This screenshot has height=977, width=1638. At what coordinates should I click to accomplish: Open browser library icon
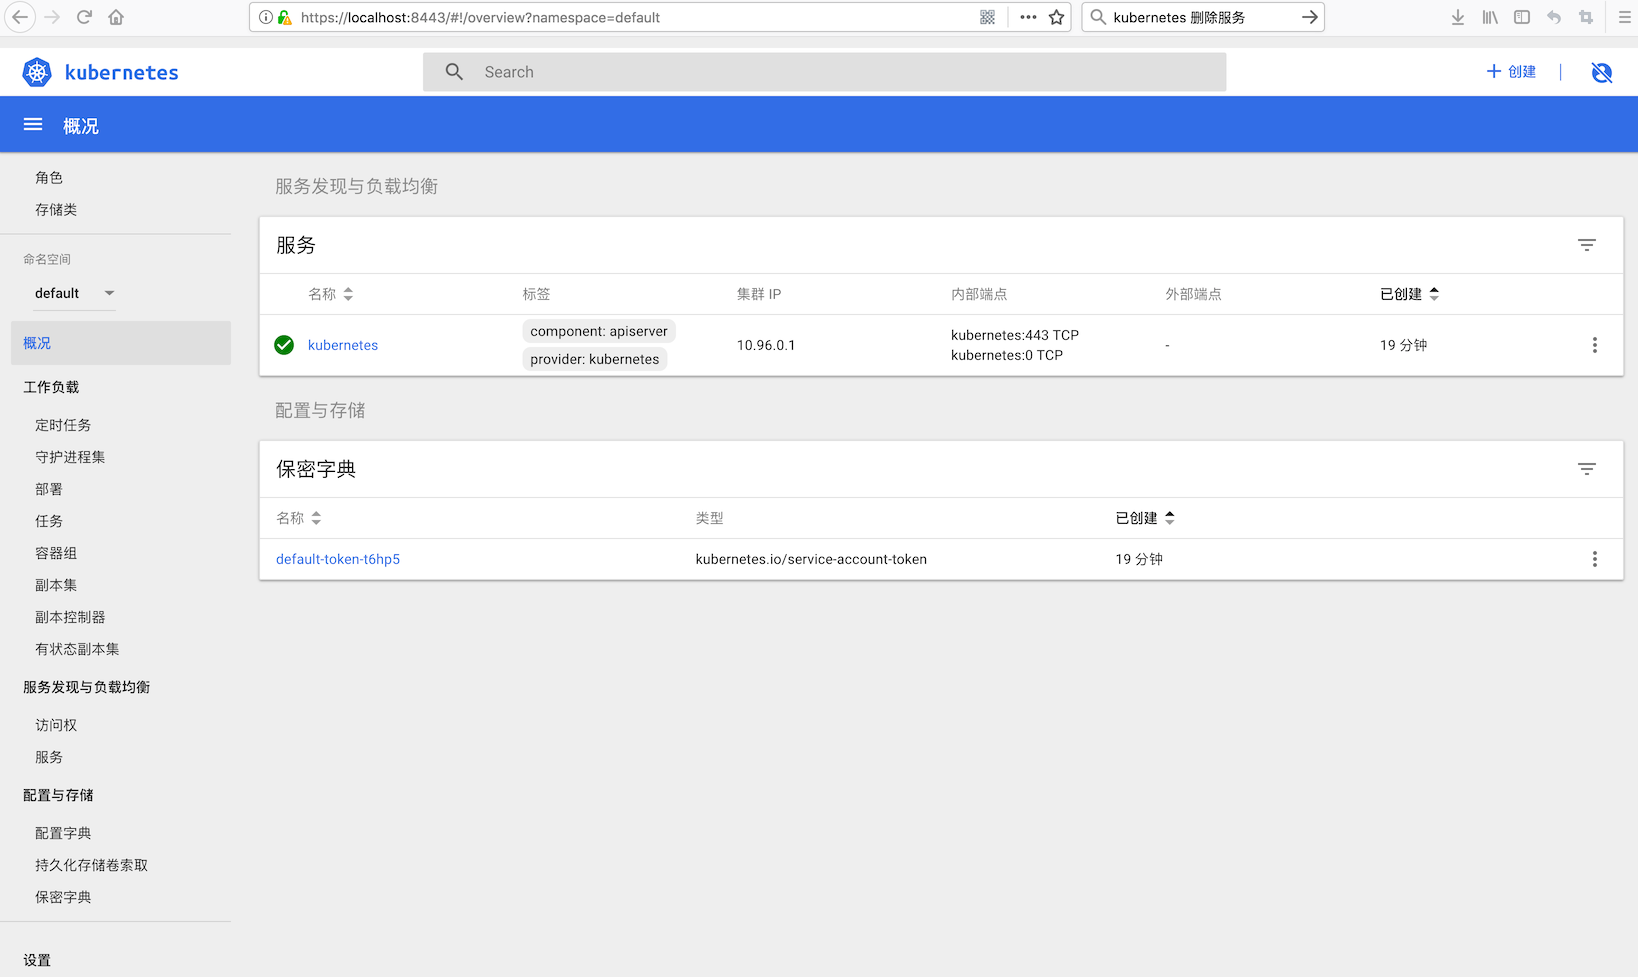[x=1490, y=17]
